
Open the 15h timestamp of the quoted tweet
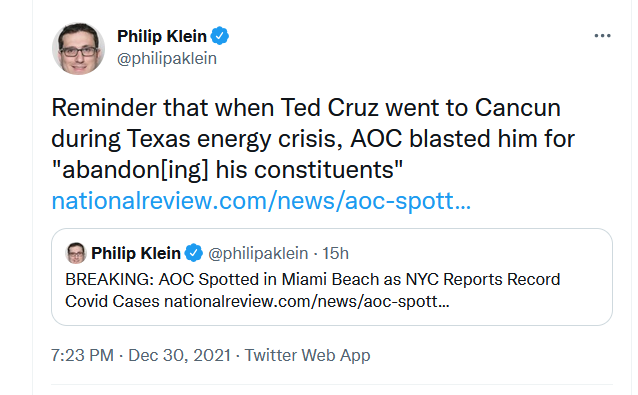pyautogui.click(x=336, y=253)
